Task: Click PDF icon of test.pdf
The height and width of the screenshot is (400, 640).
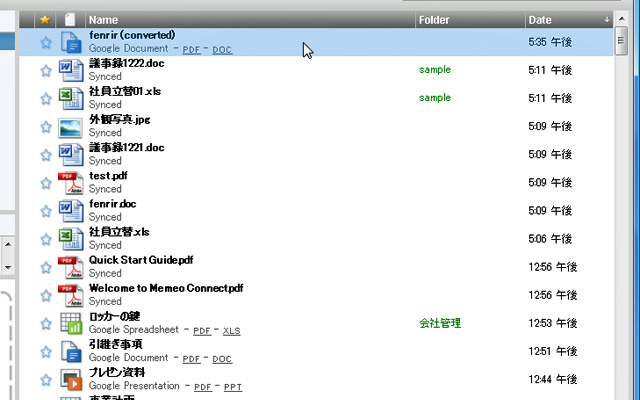Action: [71, 183]
